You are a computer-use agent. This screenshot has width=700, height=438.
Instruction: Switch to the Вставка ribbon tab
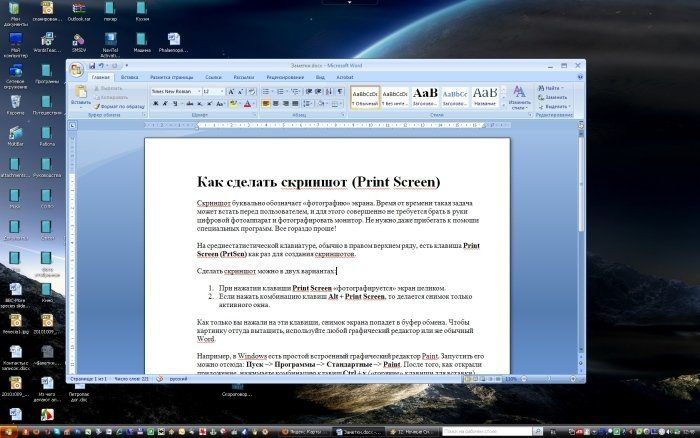(x=130, y=76)
